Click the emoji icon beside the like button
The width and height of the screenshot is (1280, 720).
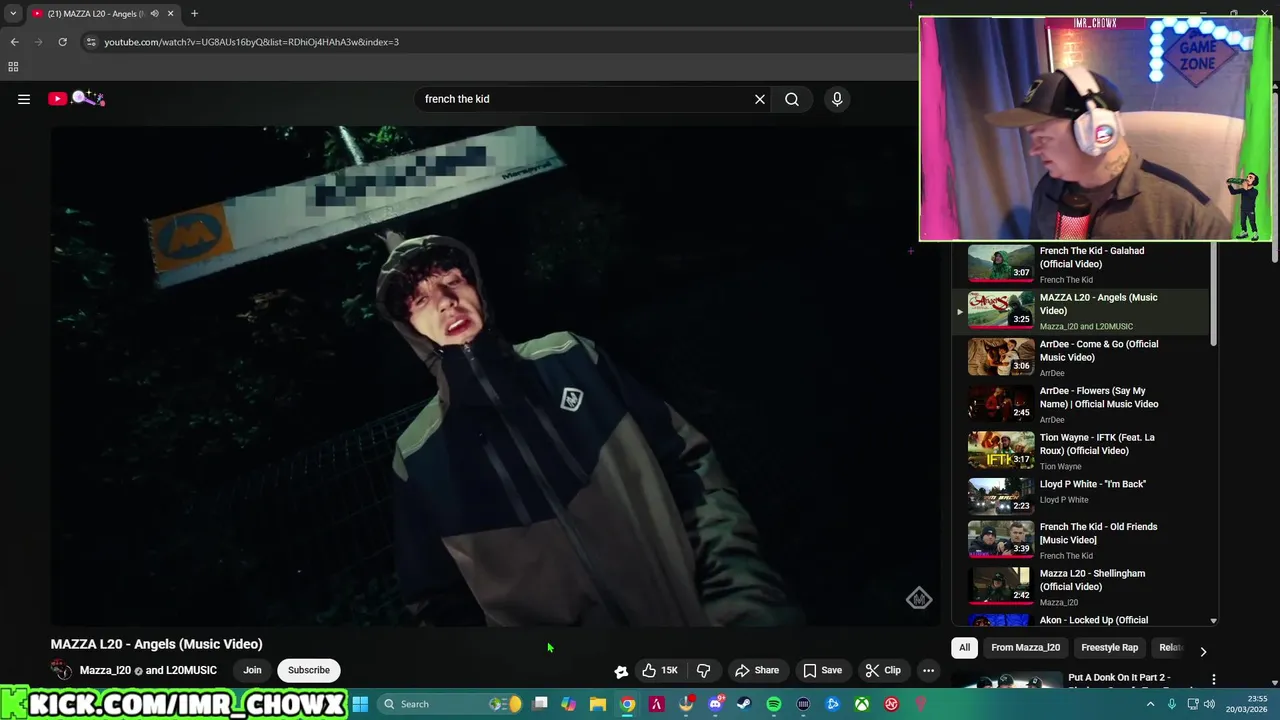(x=621, y=671)
